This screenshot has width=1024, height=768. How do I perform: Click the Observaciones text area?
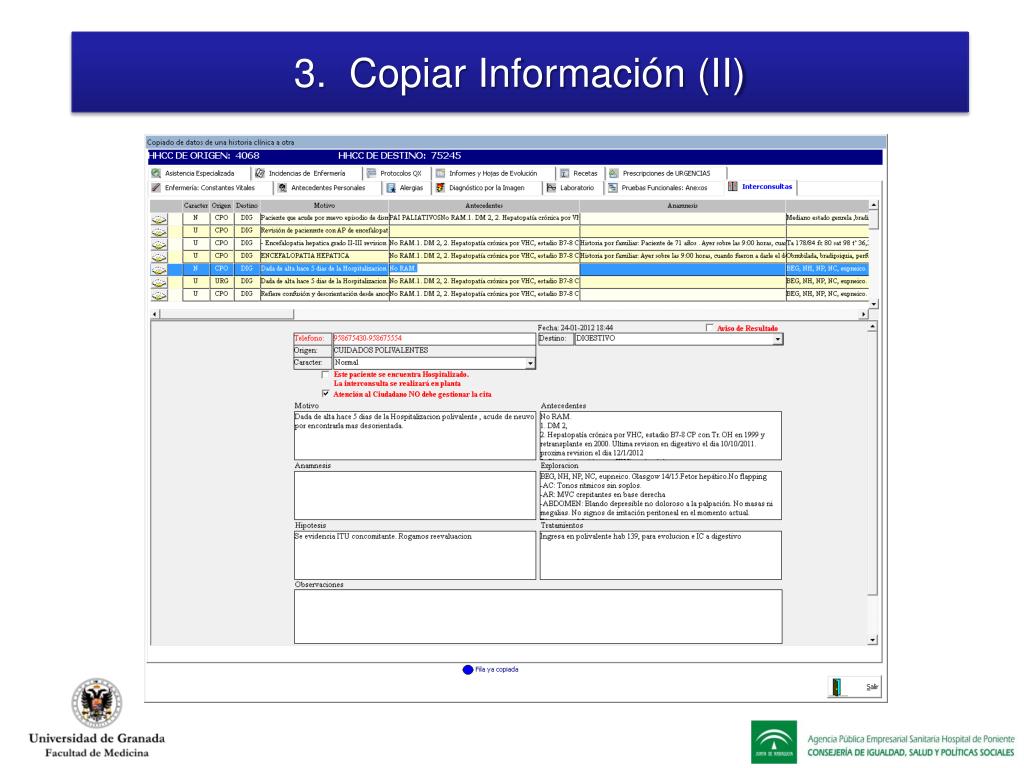(538, 616)
